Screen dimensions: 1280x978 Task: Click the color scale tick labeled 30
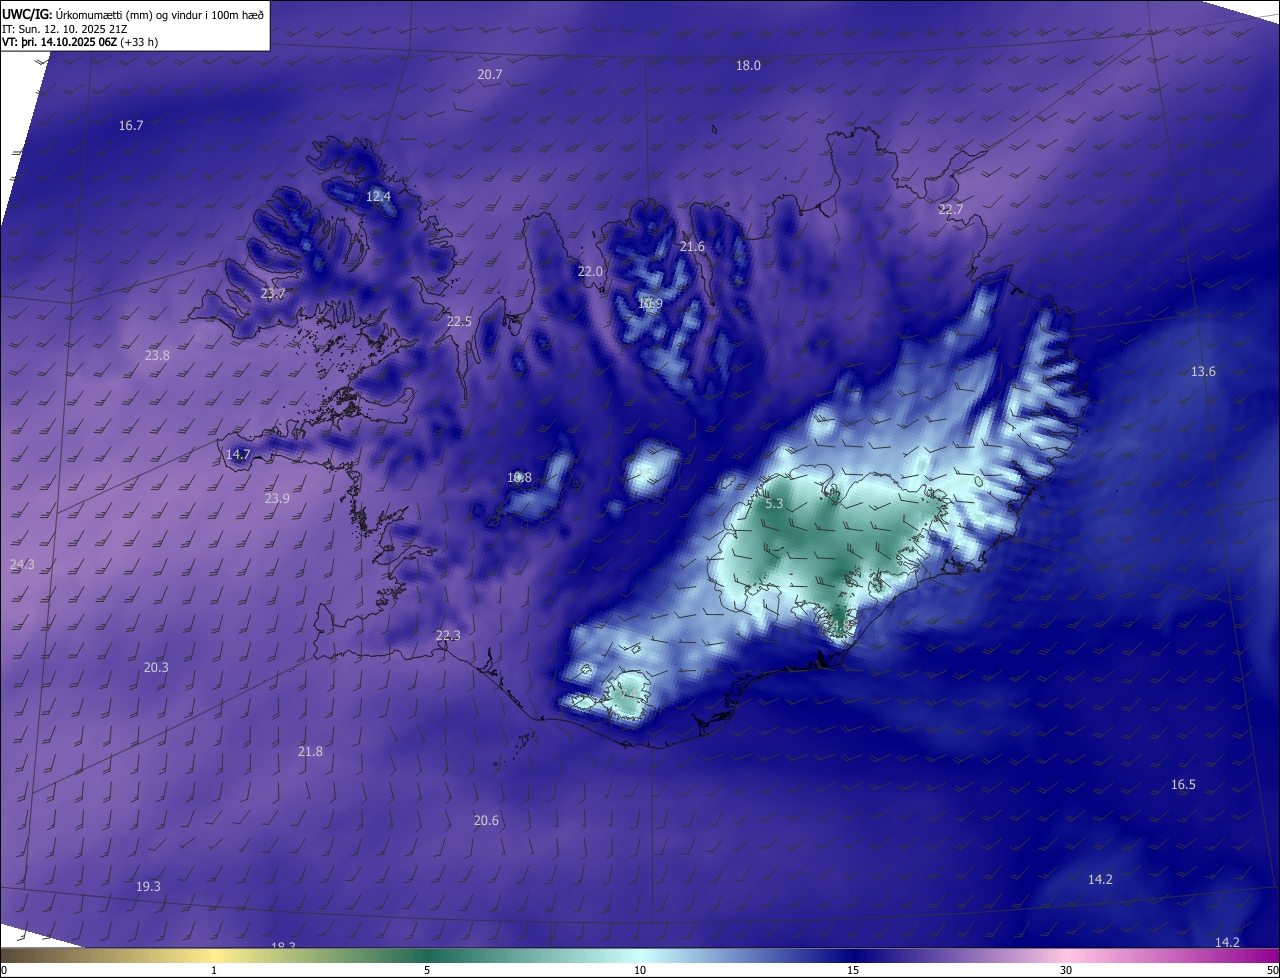pyautogui.click(x=1066, y=970)
